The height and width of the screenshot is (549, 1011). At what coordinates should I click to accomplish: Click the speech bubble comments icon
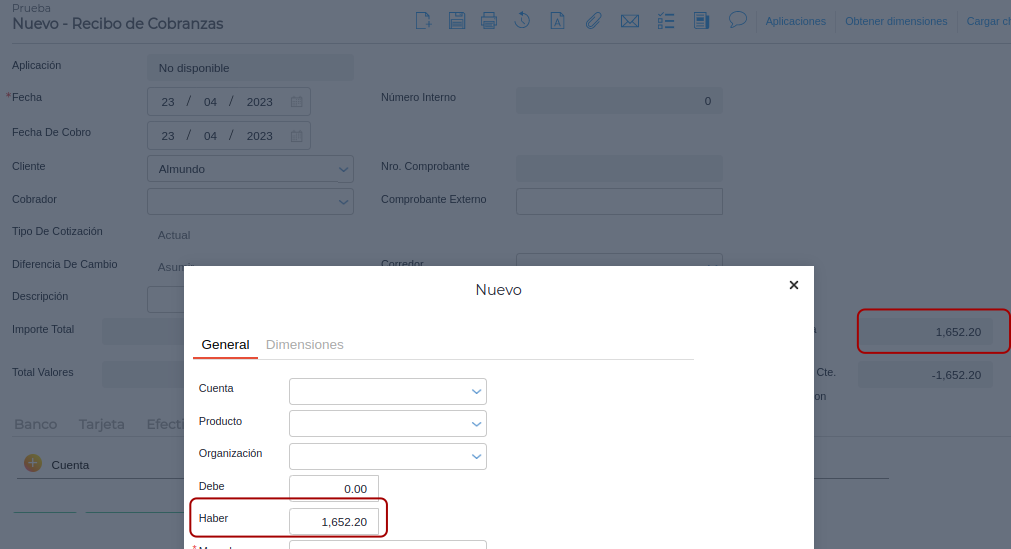click(x=738, y=19)
